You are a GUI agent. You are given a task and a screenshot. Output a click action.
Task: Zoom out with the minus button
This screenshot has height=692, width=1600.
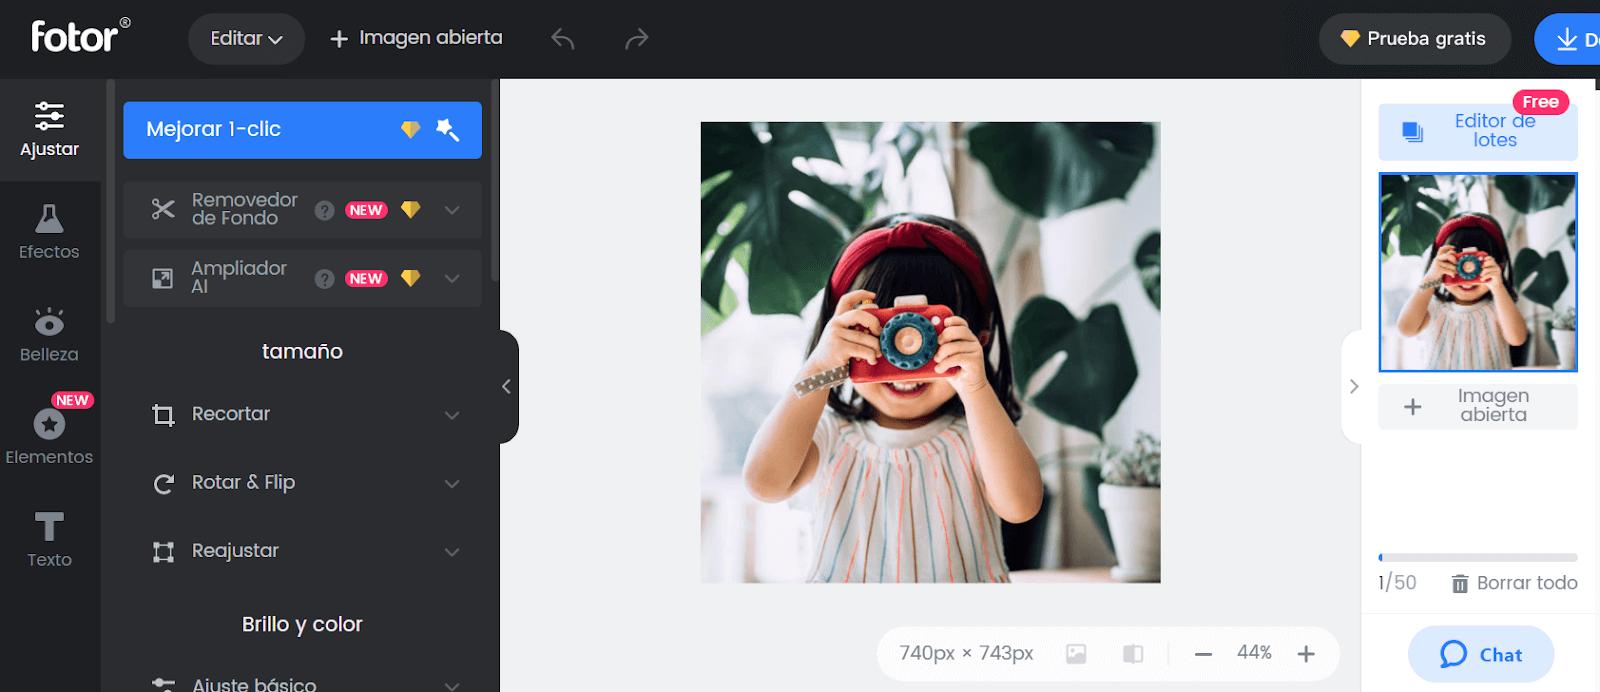(x=1203, y=654)
